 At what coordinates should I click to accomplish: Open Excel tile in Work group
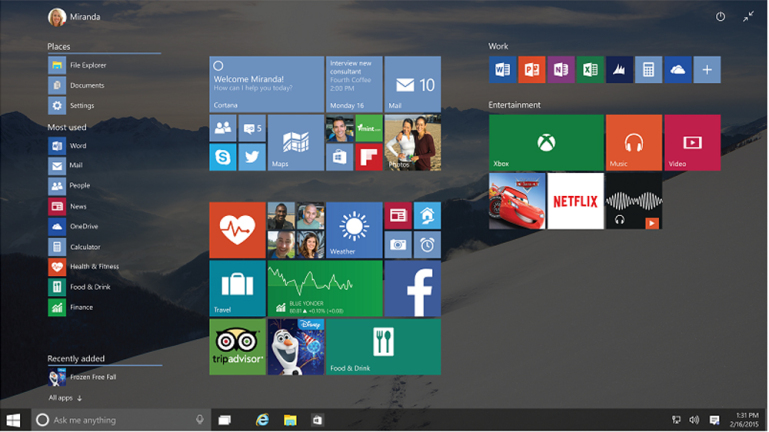coord(590,69)
